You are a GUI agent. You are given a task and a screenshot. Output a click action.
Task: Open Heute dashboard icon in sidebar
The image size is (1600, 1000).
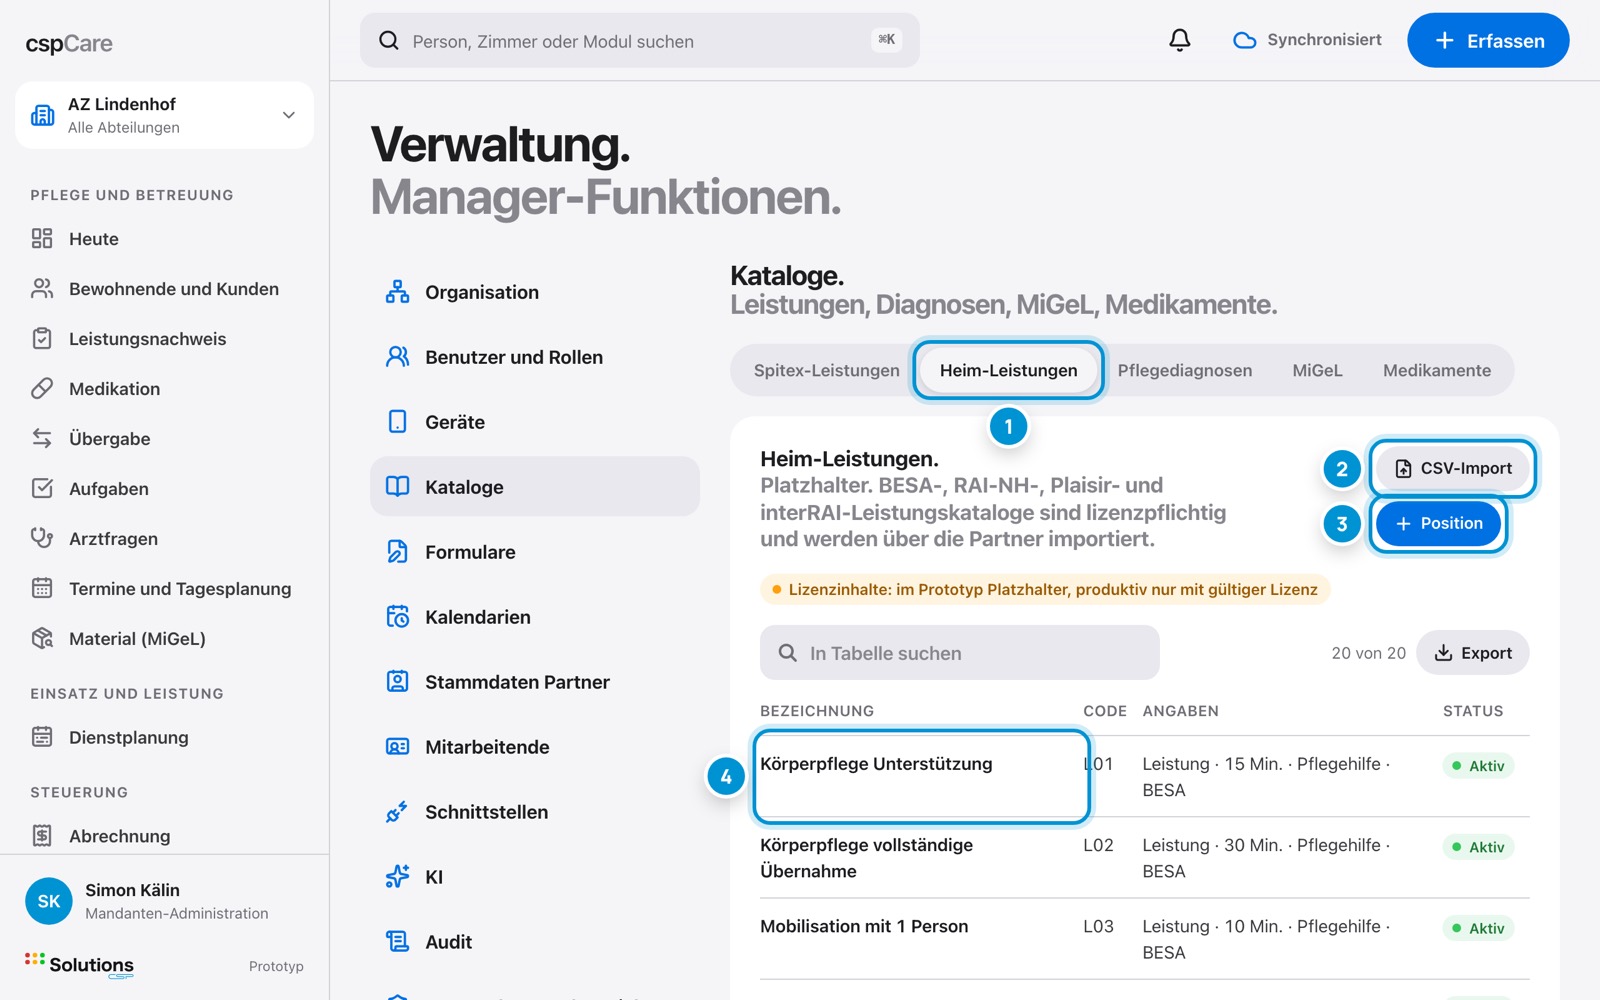click(42, 238)
